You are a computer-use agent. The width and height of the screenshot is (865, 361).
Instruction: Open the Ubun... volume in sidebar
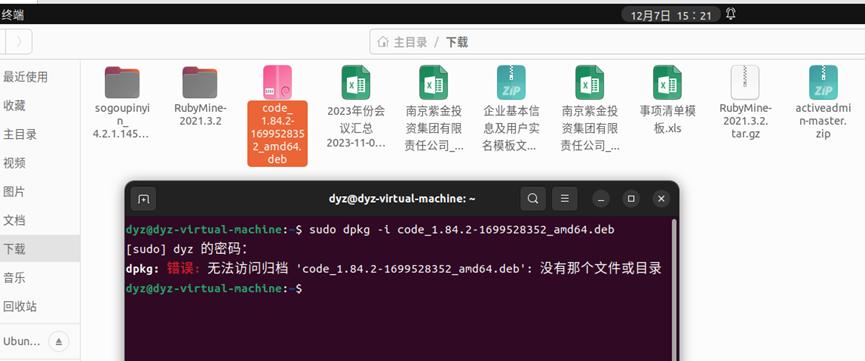coord(22,342)
